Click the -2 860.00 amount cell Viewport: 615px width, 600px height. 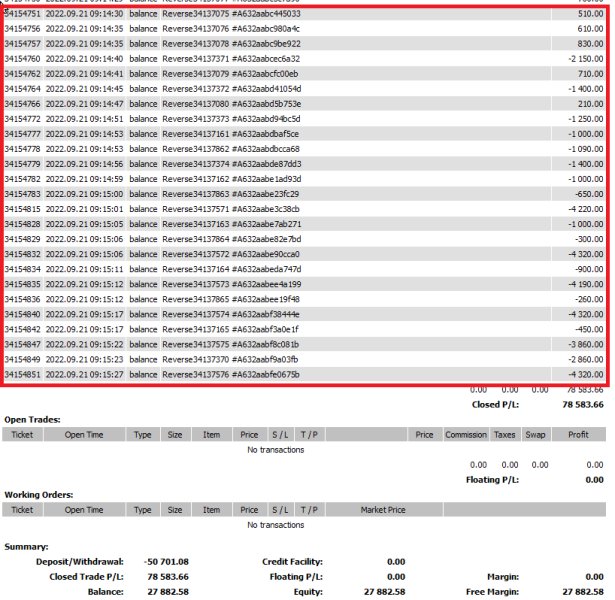[x=586, y=359]
